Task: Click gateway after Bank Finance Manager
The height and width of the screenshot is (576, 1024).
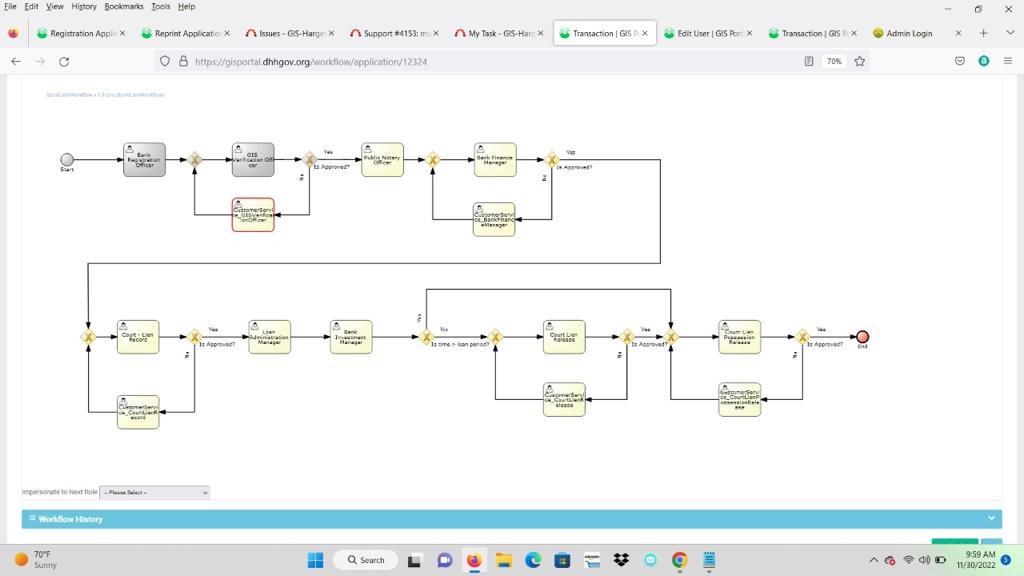Action: point(551,159)
